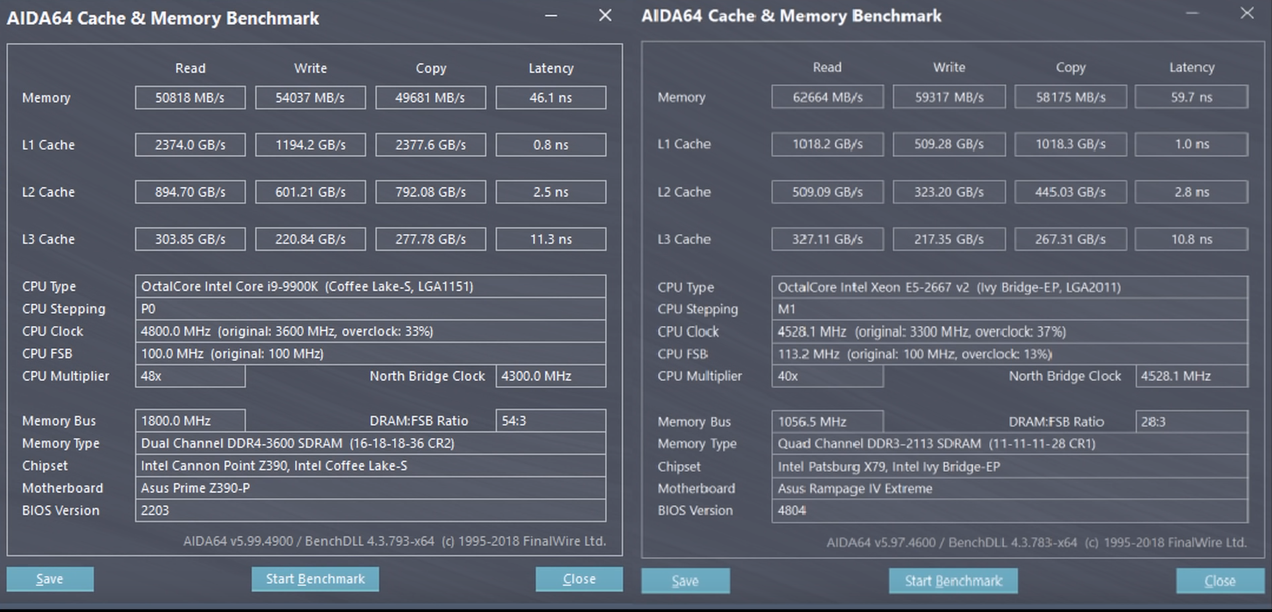Click the DRAM:FSB Ratio 28:3 box
Image resolution: width=1272 pixels, height=612 pixels.
[1192, 422]
